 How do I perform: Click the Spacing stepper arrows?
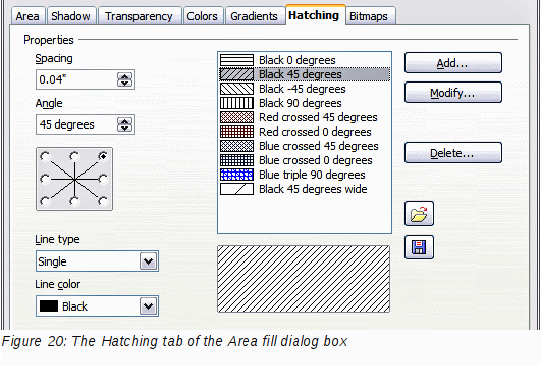(x=125, y=80)
